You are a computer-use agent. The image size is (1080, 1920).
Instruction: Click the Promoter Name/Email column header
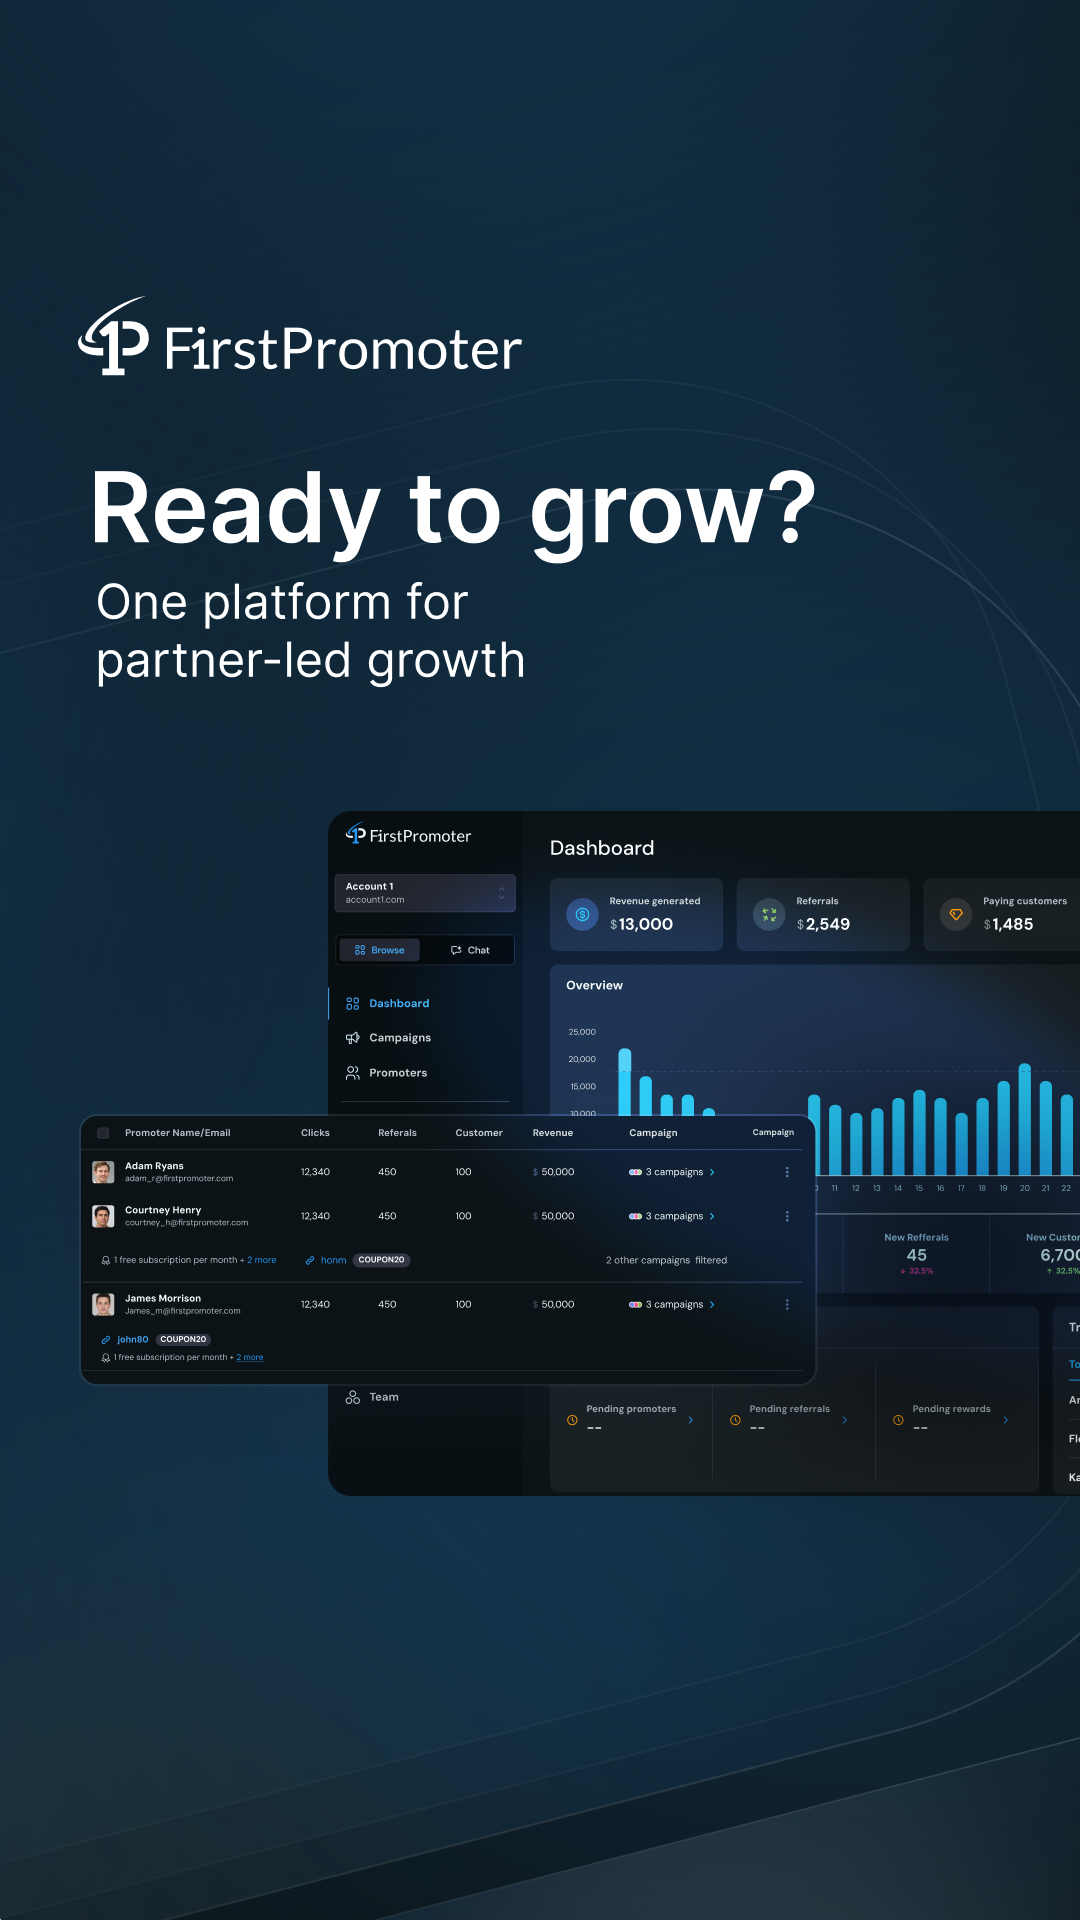177,1133
